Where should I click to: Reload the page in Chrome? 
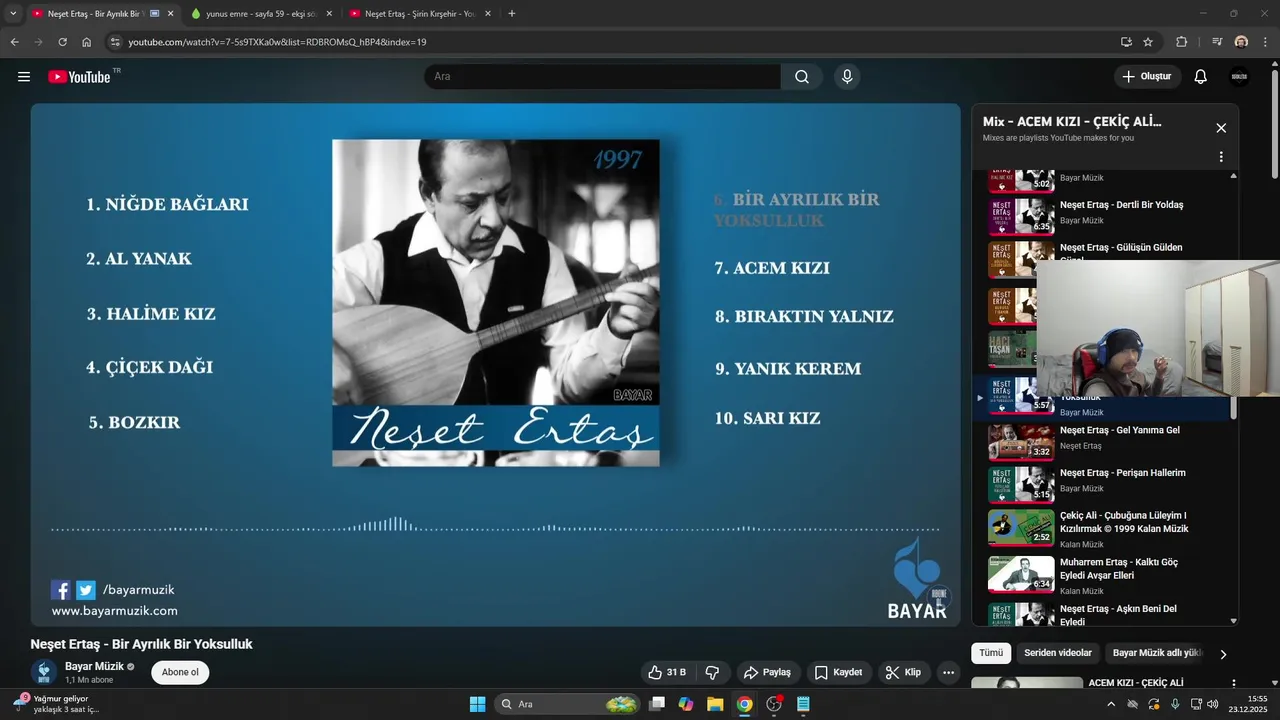[62, 42]
